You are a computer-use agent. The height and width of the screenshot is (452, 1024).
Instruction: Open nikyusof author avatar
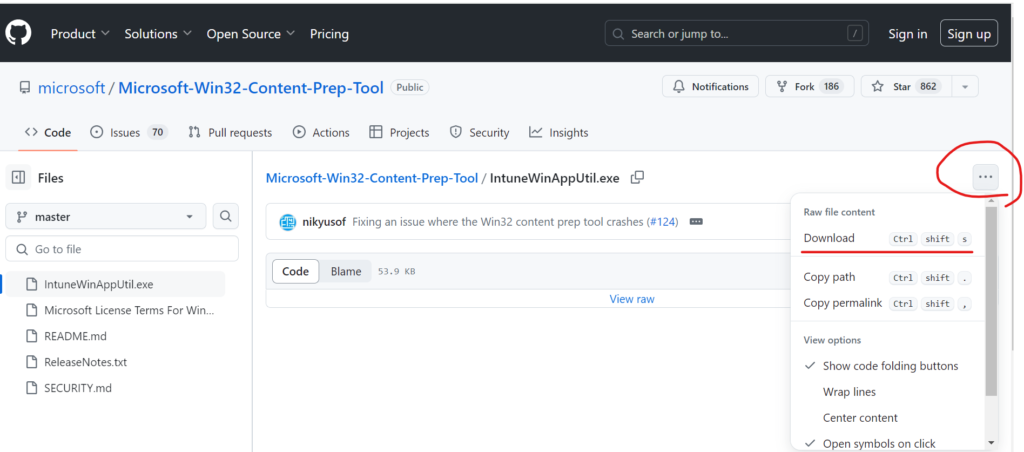point(287,222)
